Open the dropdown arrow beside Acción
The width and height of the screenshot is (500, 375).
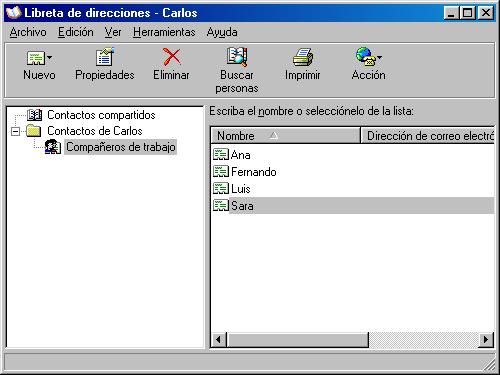point(379,57)
